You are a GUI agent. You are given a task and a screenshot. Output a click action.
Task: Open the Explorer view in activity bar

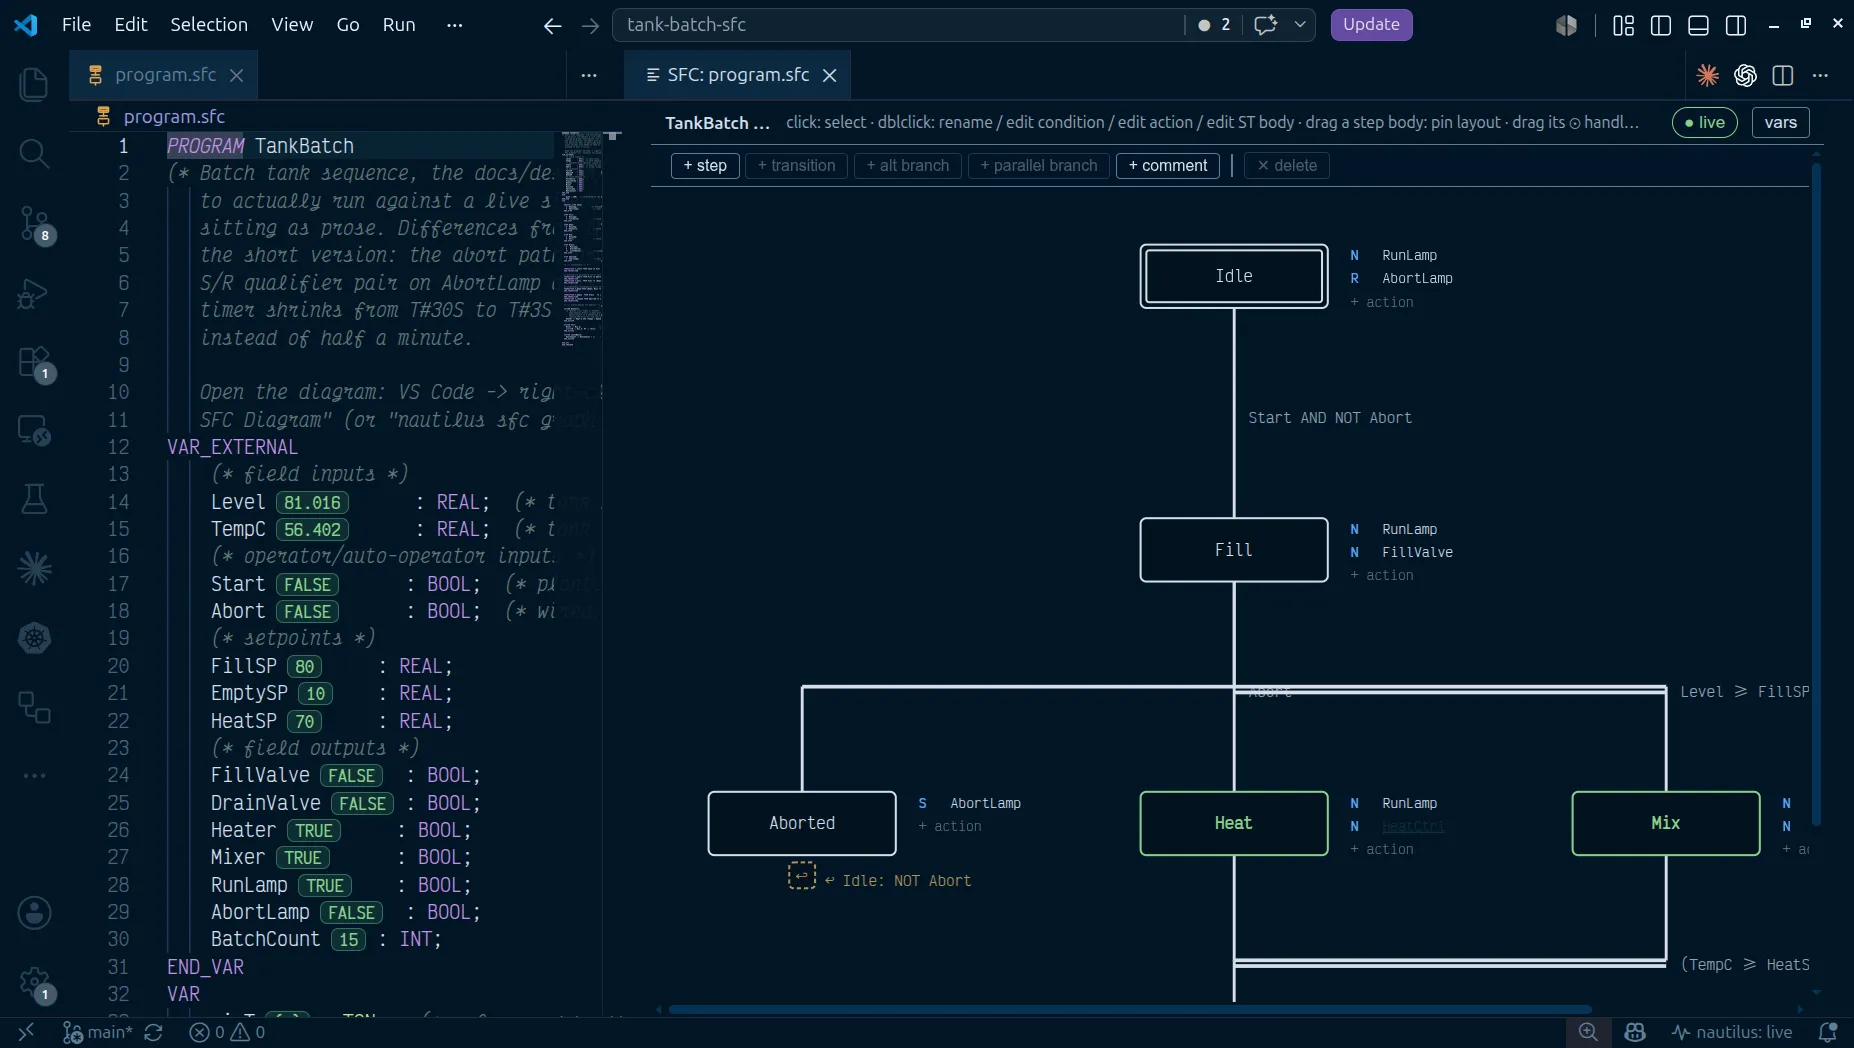34,84
